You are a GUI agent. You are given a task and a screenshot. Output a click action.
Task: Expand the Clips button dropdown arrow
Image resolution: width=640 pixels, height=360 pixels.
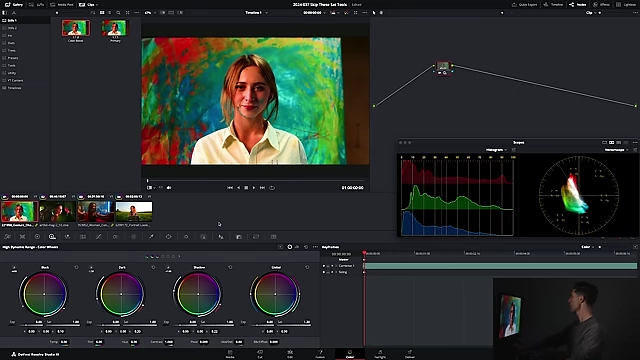[x=97, y=4]
